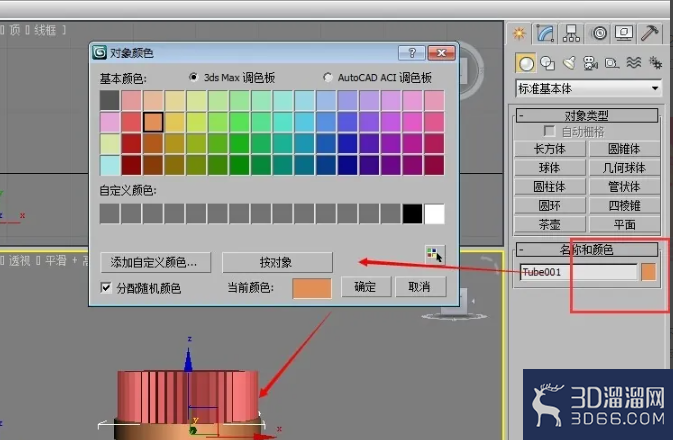The image size is (673, 440).
Task: Click the Tube001 name field
Action: [x=578, y=272]
